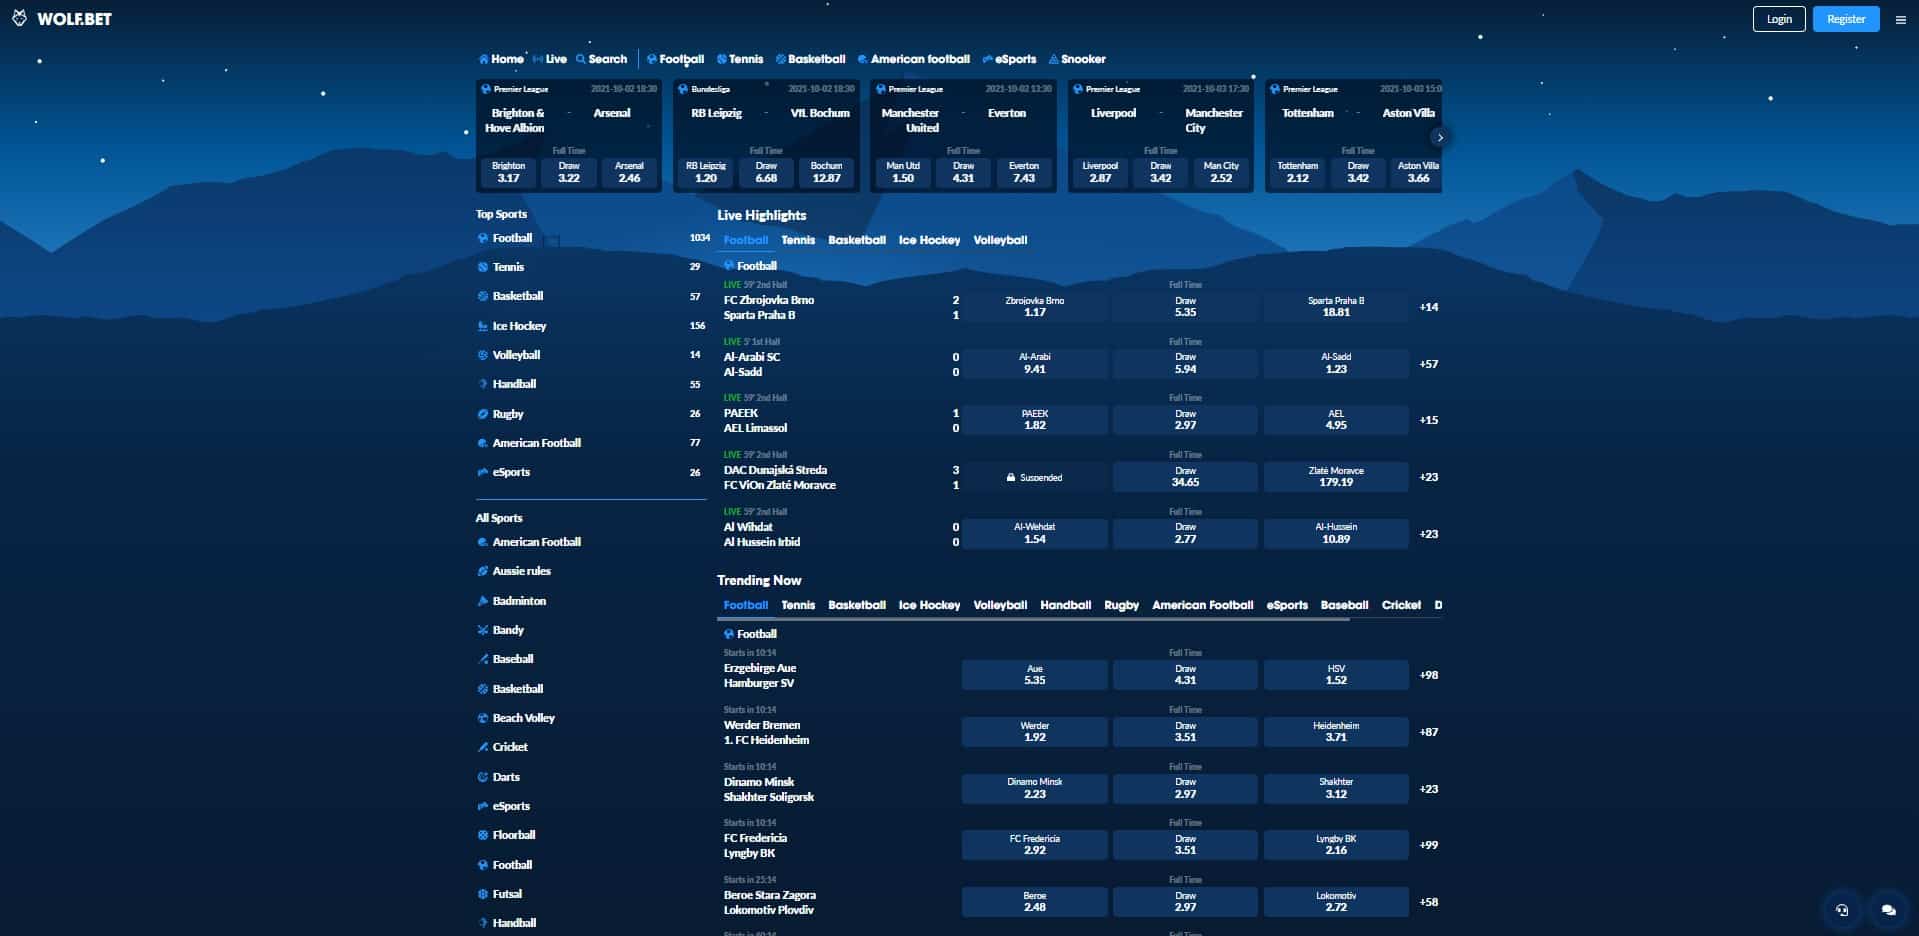The width and height of the screenshot is (1919, 936).
Task: Click the Football icon in Top Sports
Action: pyautogui.click(x=483, y=238)
